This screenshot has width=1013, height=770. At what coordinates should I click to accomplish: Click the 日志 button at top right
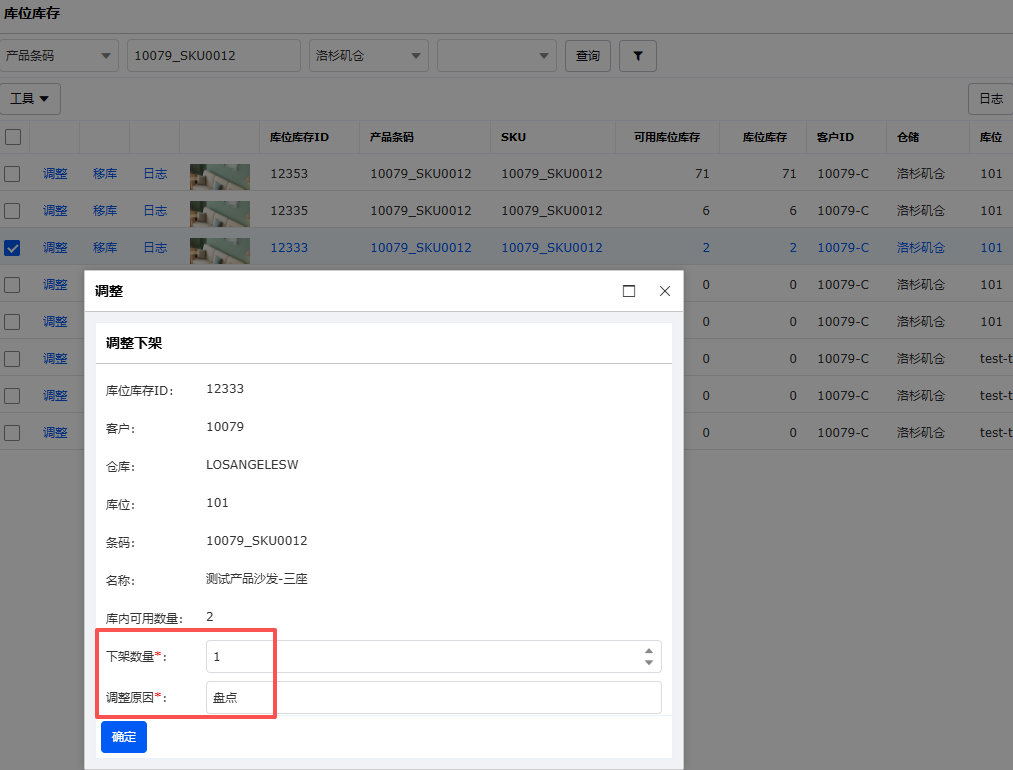(990, 99)
